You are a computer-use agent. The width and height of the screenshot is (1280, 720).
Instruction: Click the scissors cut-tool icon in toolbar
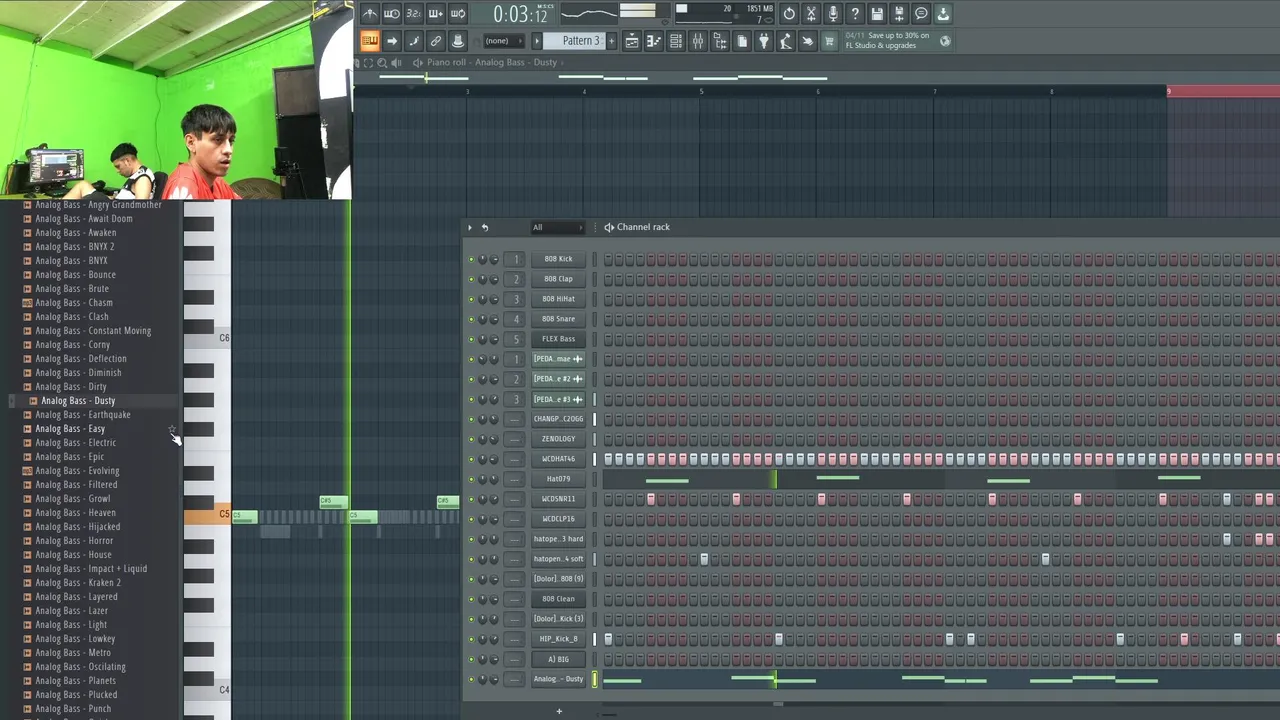811,14
